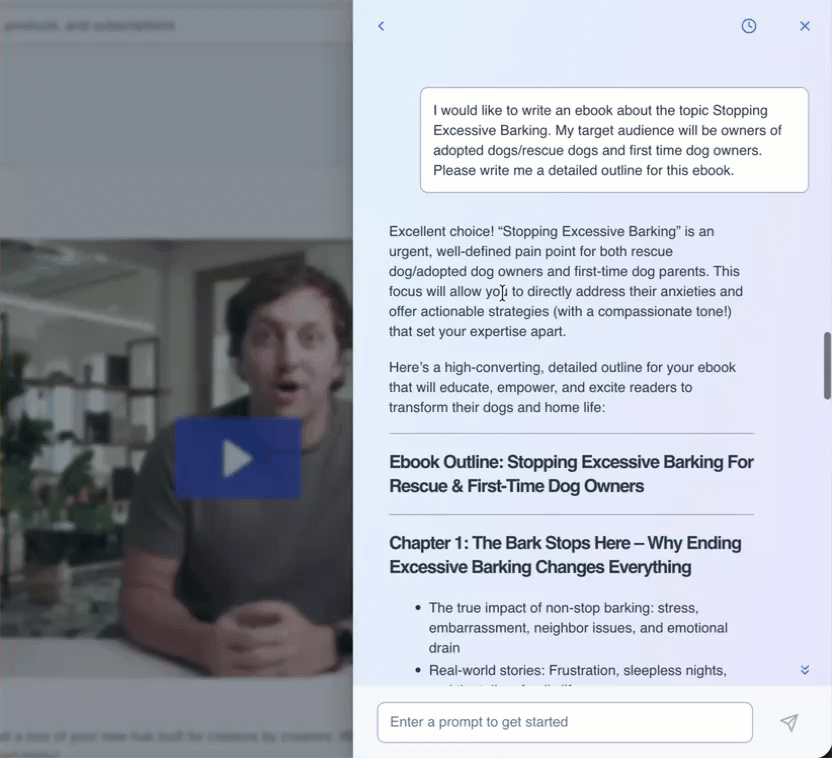Click the user prompt message bubble
The width and height of the screenshot is (832, 758).
point(614,140)
